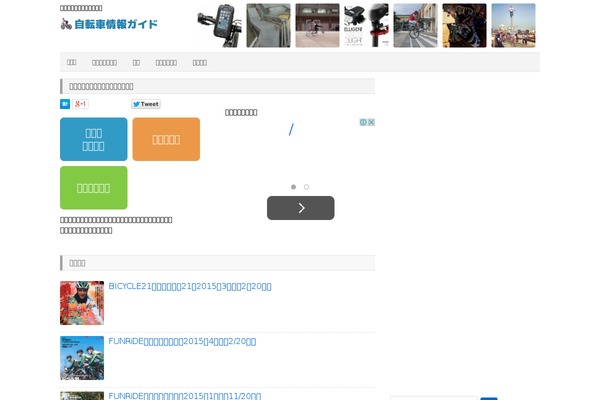Image resolution: width=600 pixels, height=400 pixels.
Task: Select the fourth navigation menu item
Action: point(166,62)
